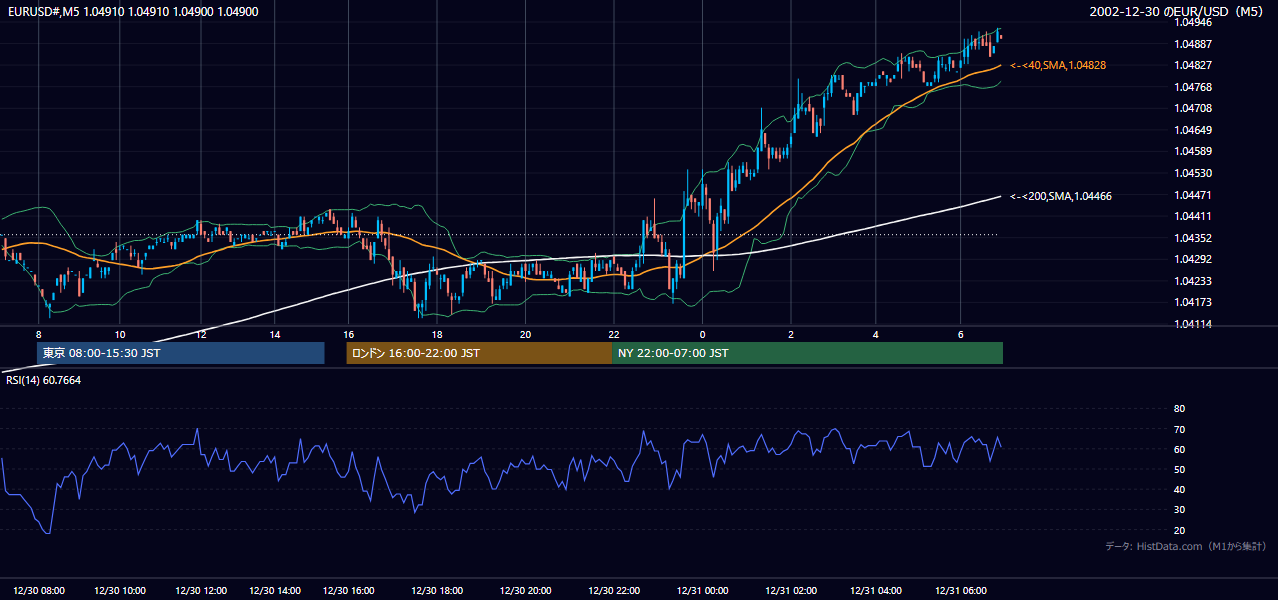Click the RSI(14) 60.7664 indicator label
The image size is (1278, 600).
[x=44, y=380]
